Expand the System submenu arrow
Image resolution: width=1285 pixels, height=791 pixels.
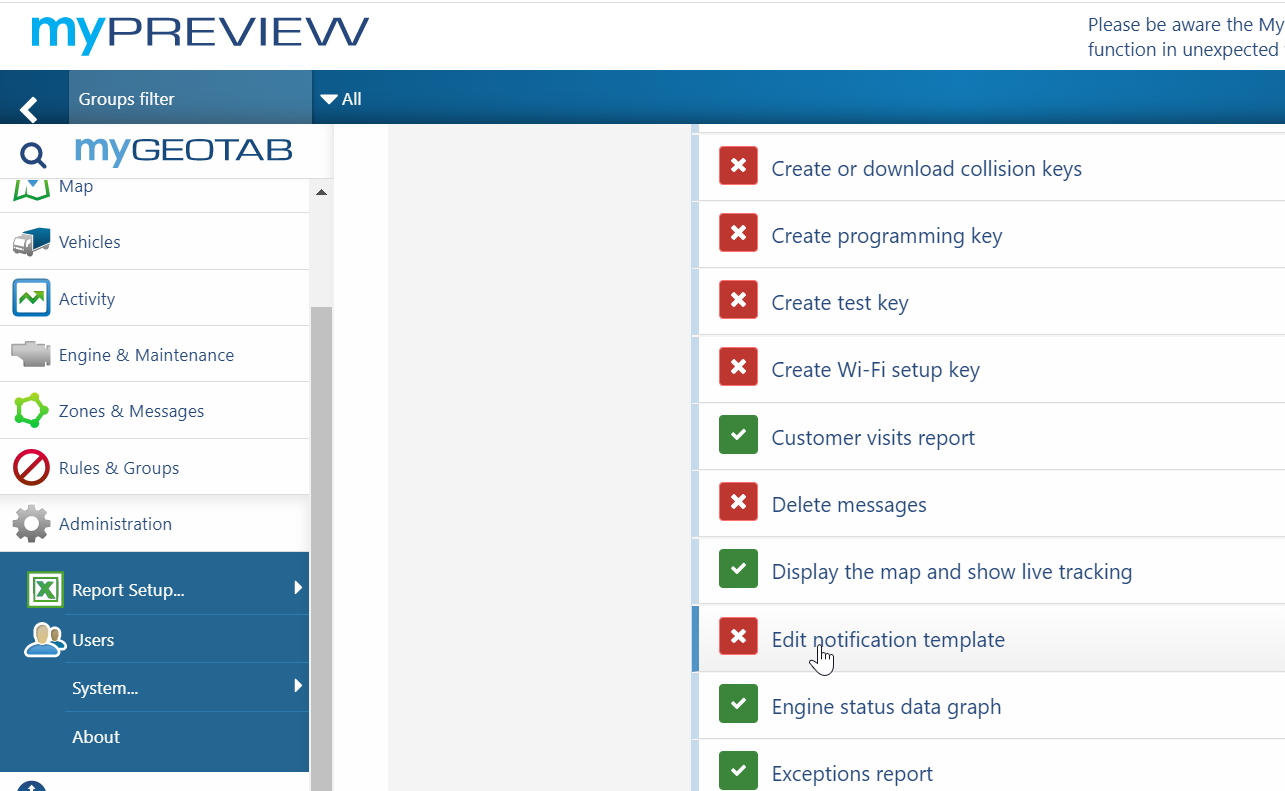click(x=299, y=687)
